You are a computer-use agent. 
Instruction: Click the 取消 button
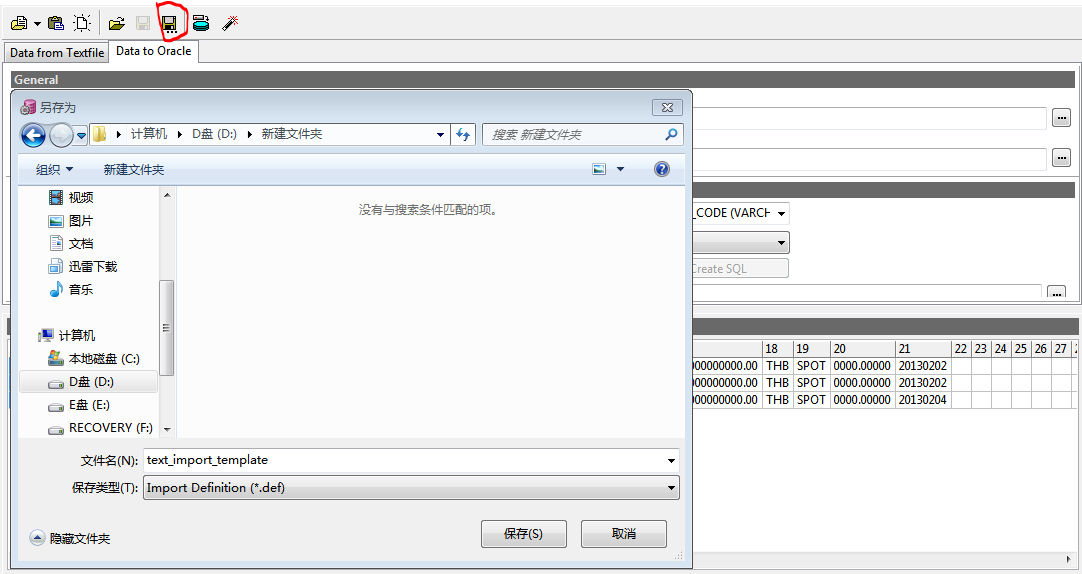(624, 534)
